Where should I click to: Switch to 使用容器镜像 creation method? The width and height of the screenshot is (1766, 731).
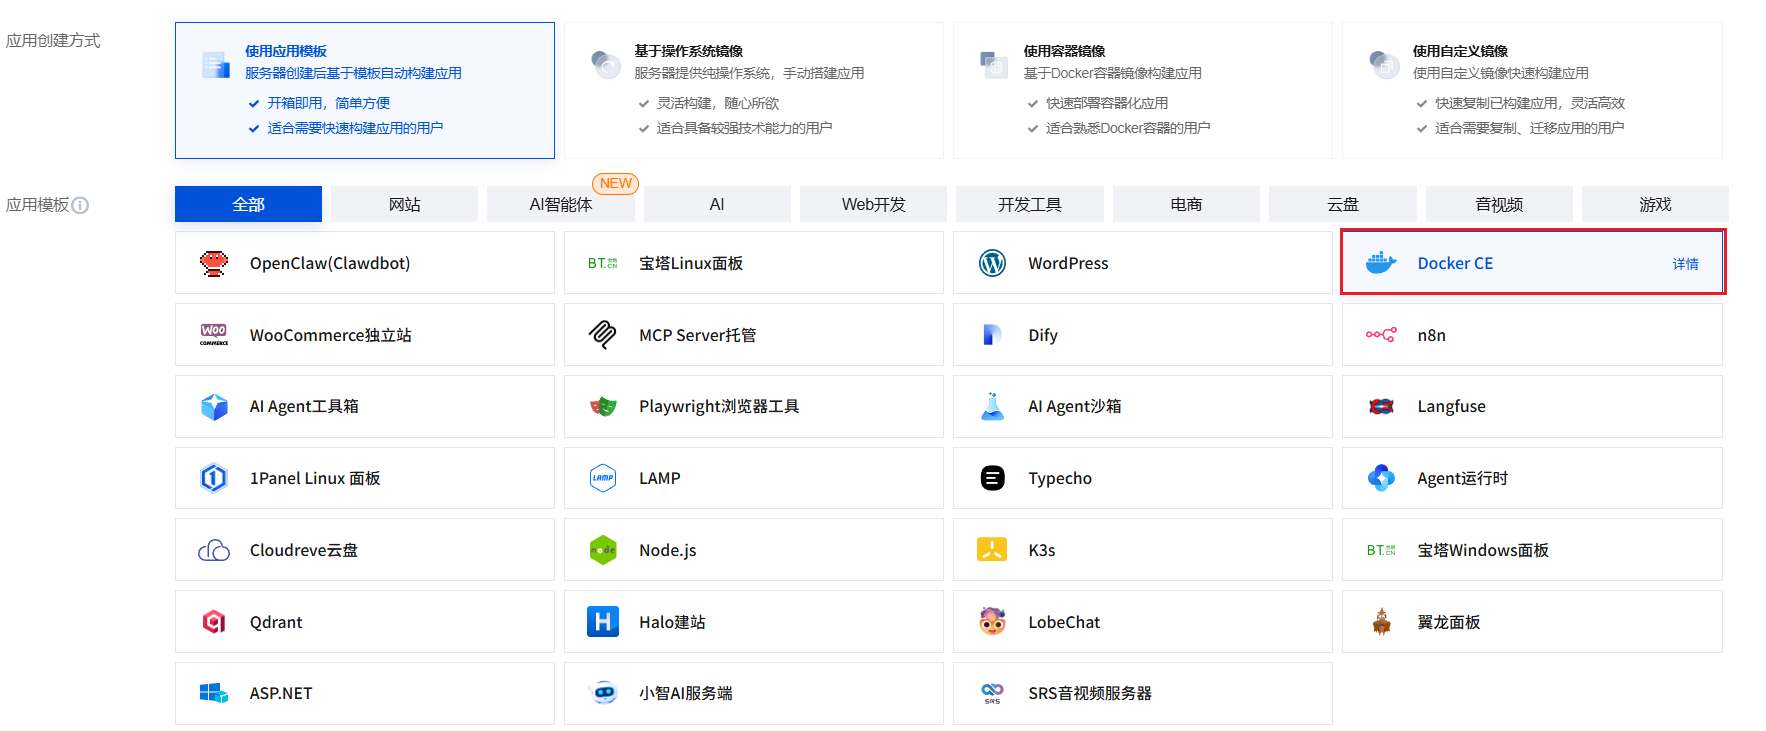click(1143, 90)
